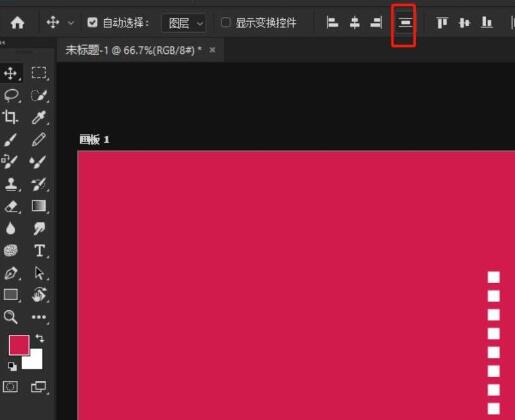Select the Horizontal Type tool
This screenshot has width=515, height=420.
(39, 251)
